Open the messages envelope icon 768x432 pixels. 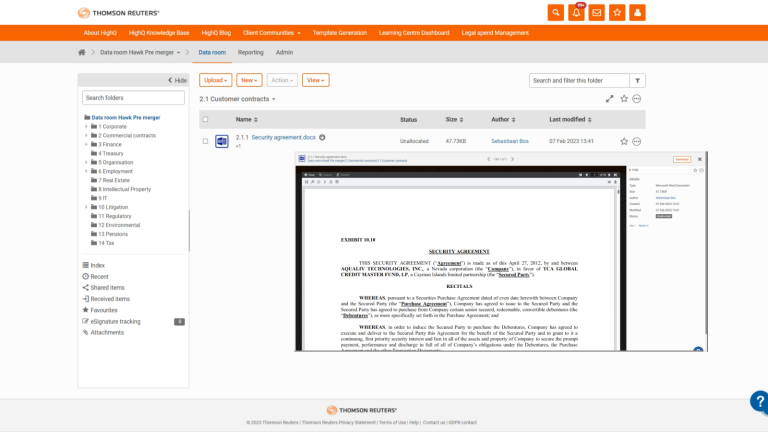click(x=597, y=12)
